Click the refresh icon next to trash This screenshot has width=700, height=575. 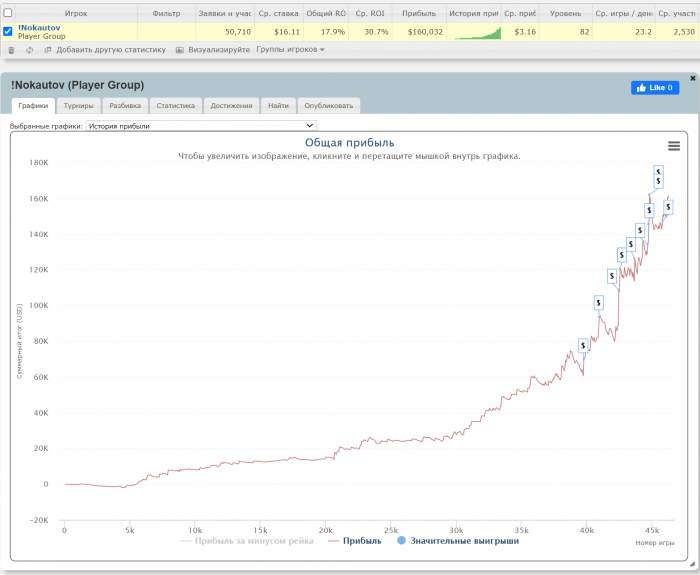coord(29,49)
